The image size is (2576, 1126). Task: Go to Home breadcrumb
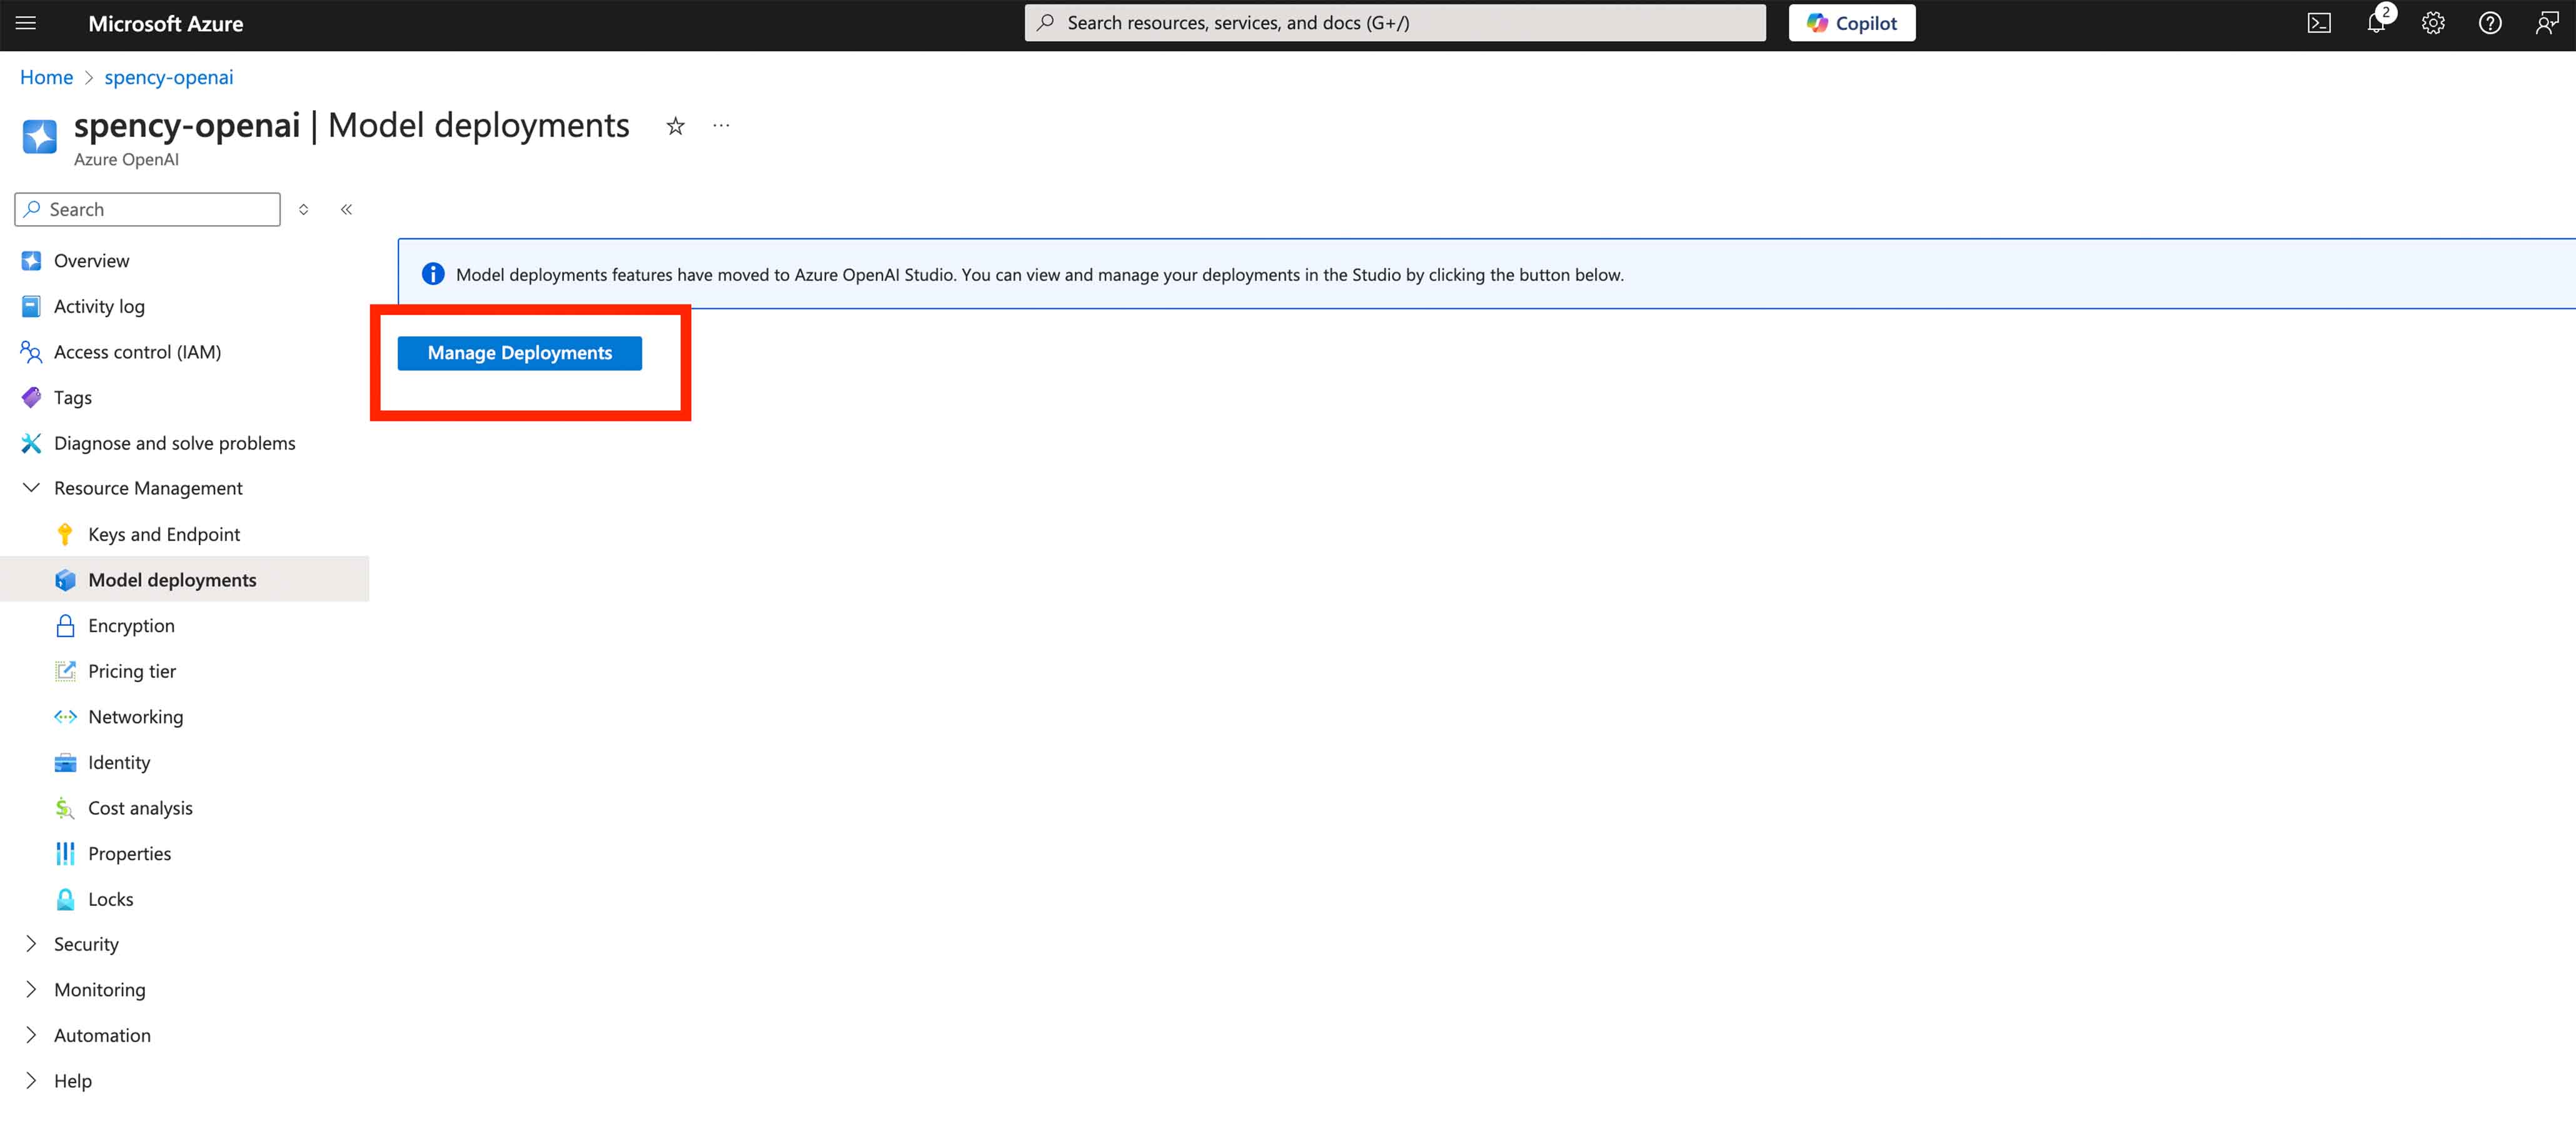(46, 78)
